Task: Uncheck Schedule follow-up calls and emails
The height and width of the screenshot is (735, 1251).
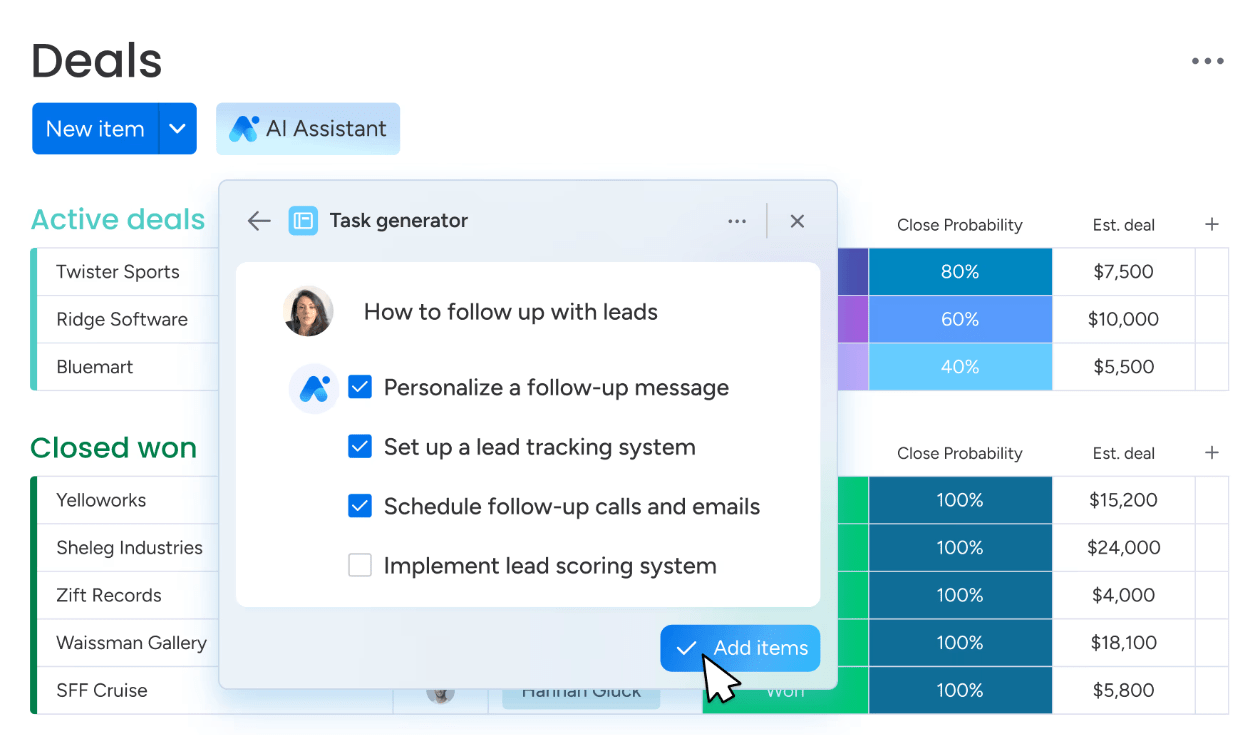Action: pyautogui.click(x=360, y=506)
